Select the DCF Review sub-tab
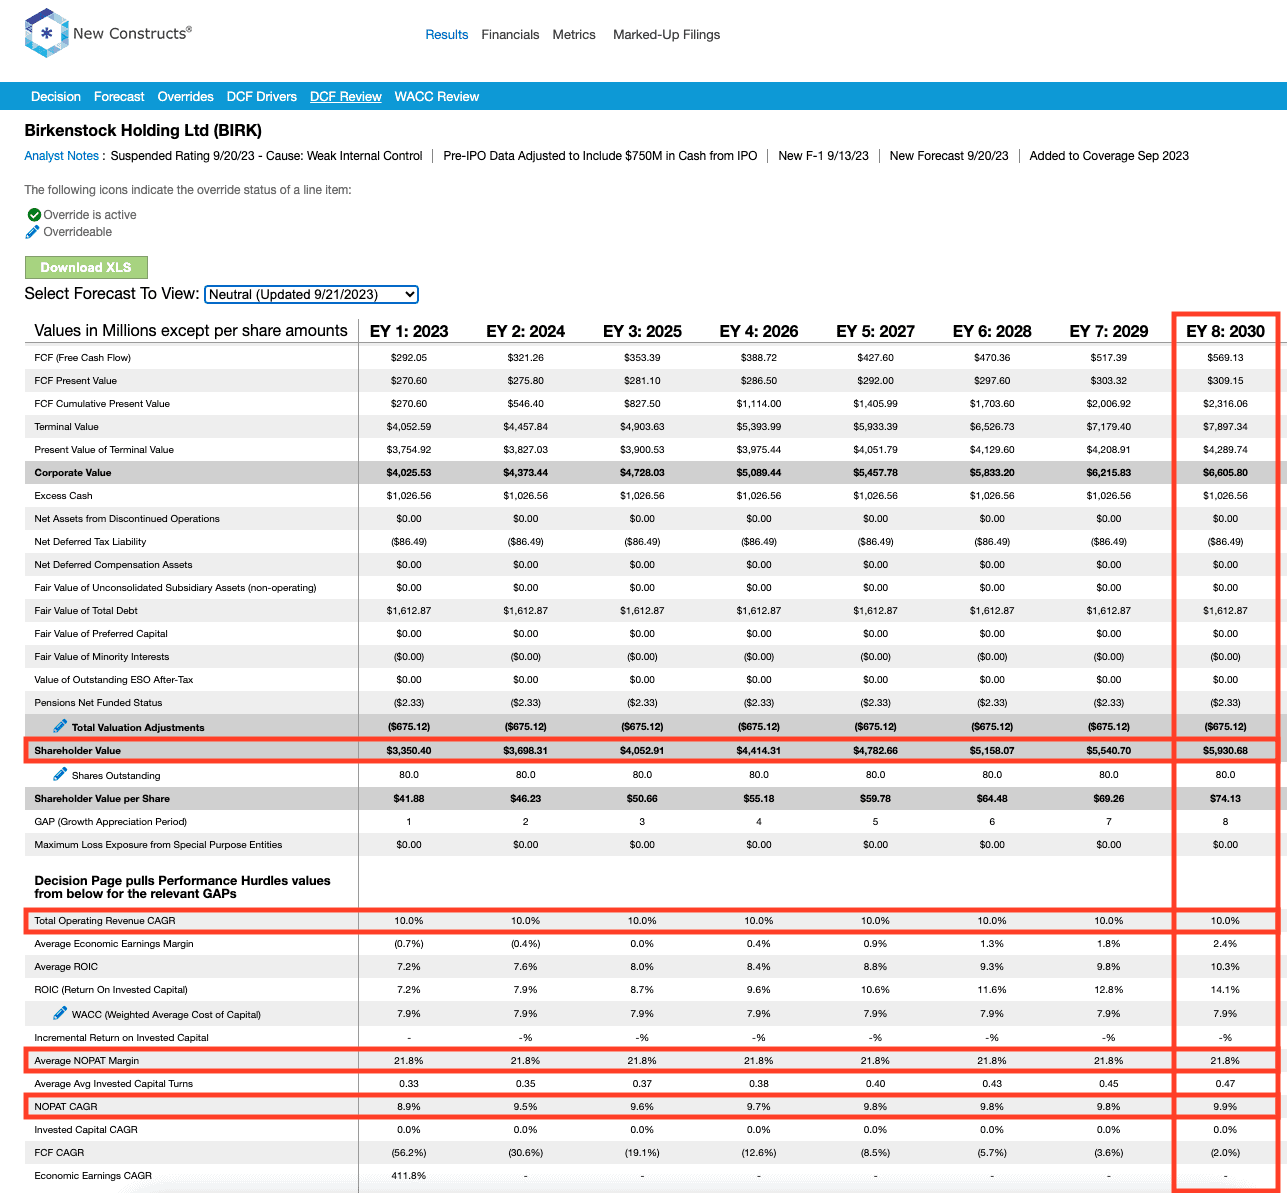This screenshot has height=1193, width=1287. (x=346, y=96)
